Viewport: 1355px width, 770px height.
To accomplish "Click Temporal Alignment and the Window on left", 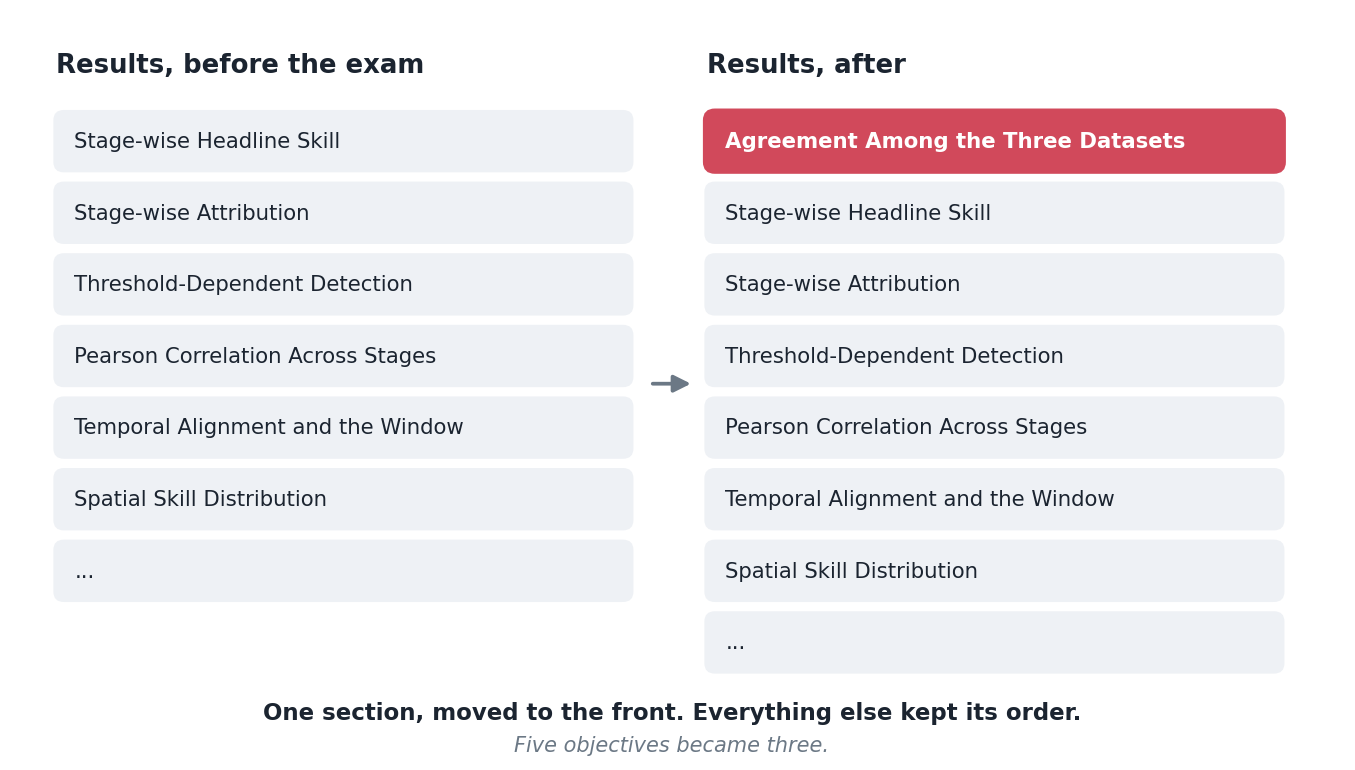I will (343, 428).
